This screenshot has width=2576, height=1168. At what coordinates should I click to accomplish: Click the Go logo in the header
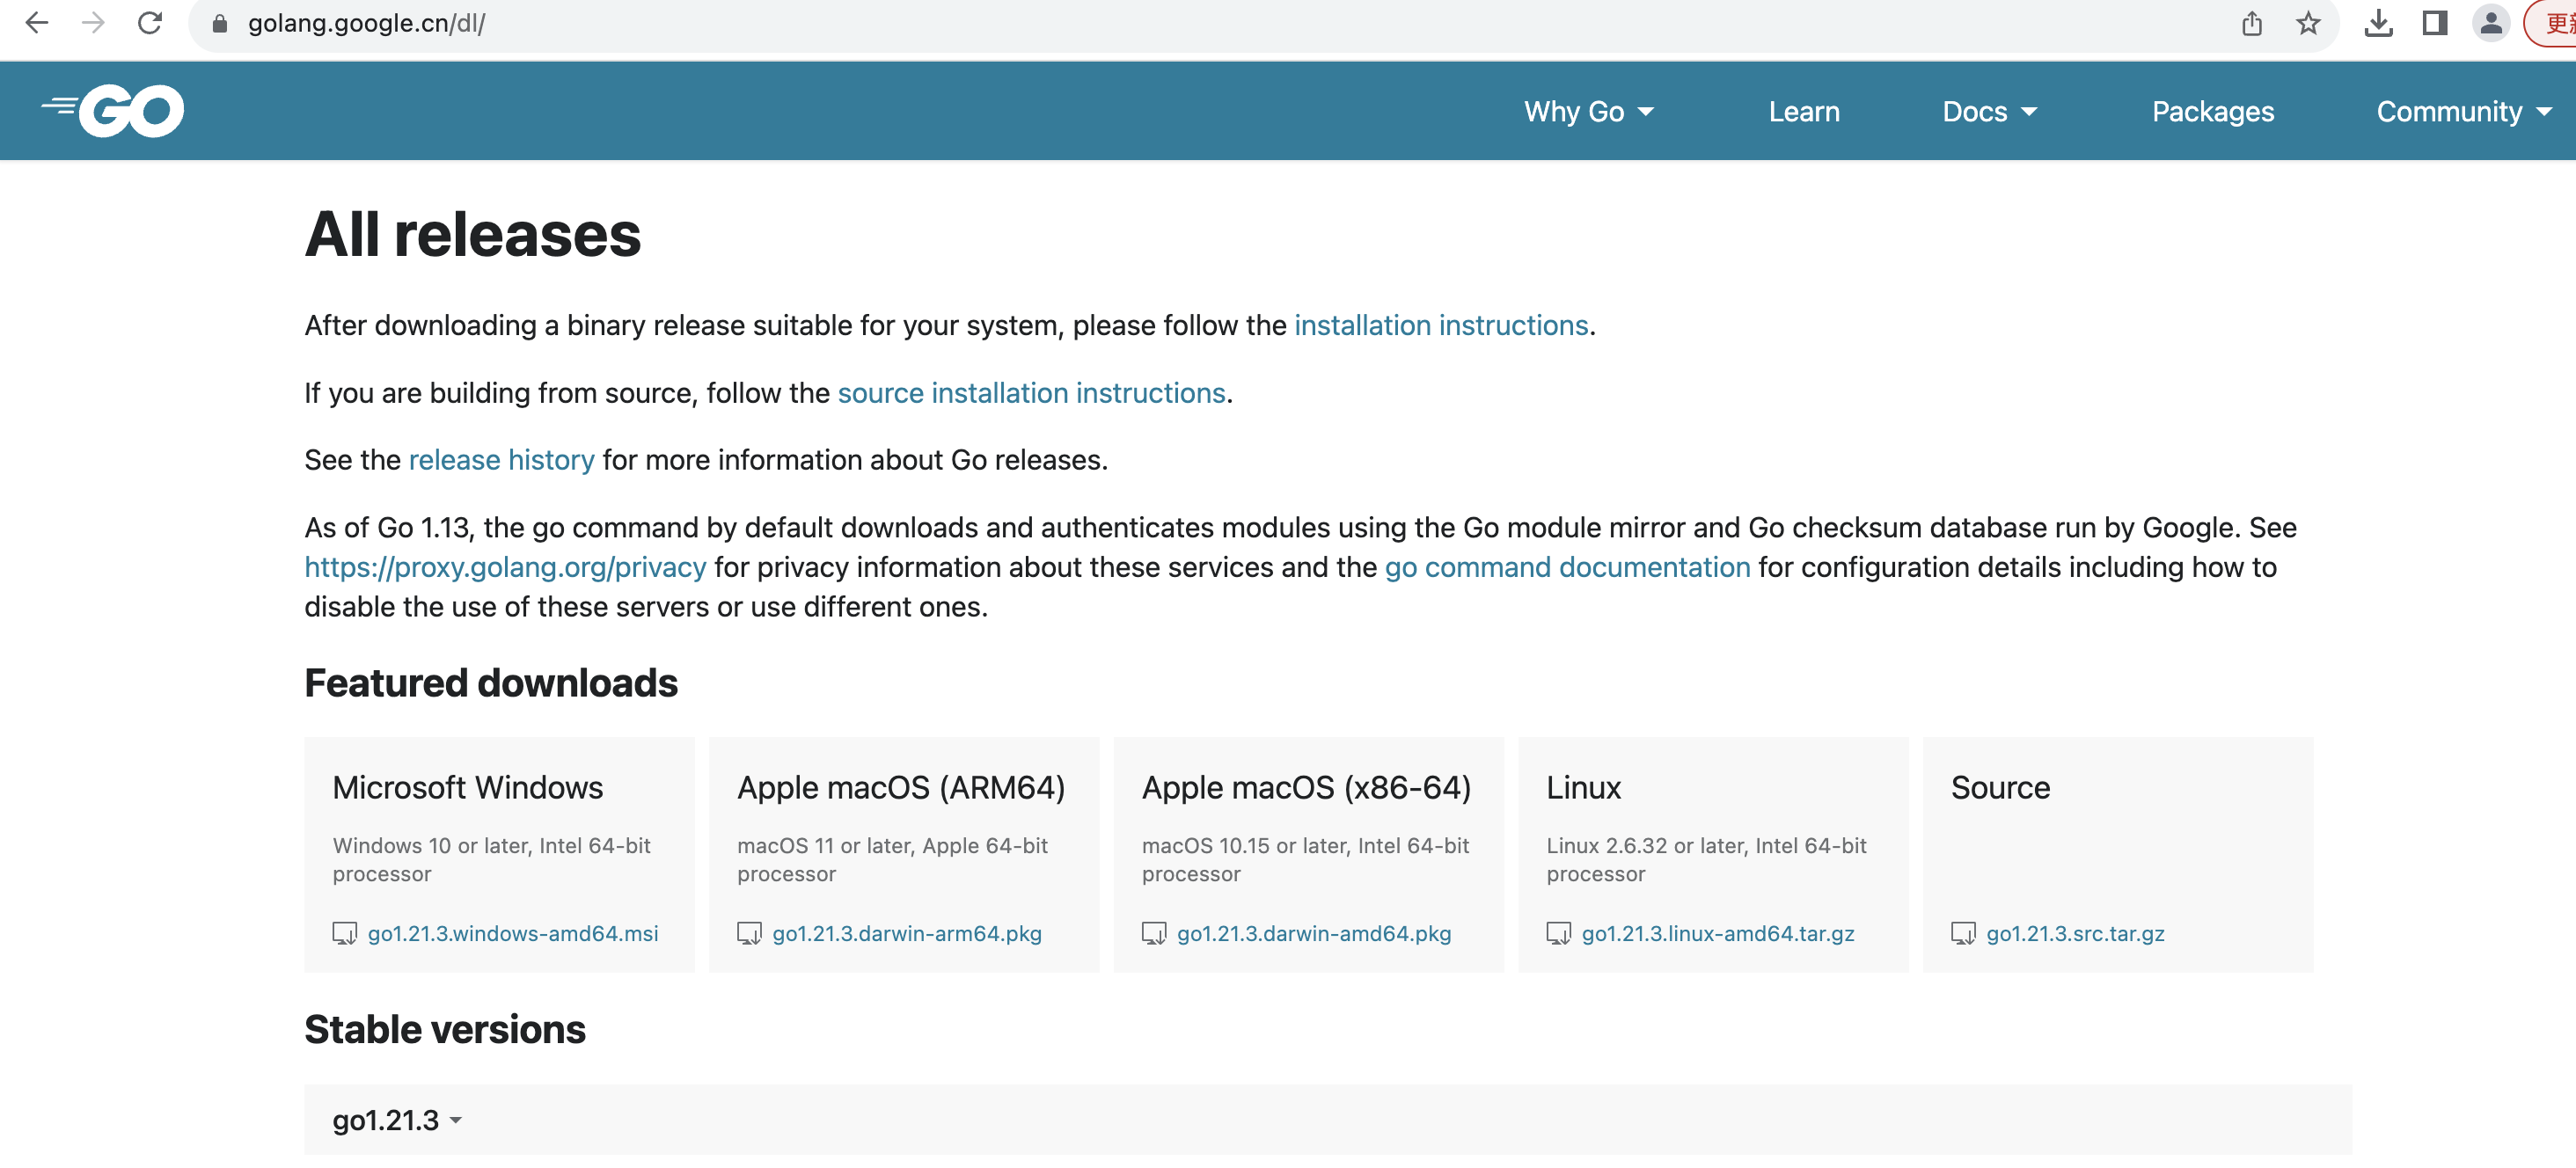coord(113,110)
